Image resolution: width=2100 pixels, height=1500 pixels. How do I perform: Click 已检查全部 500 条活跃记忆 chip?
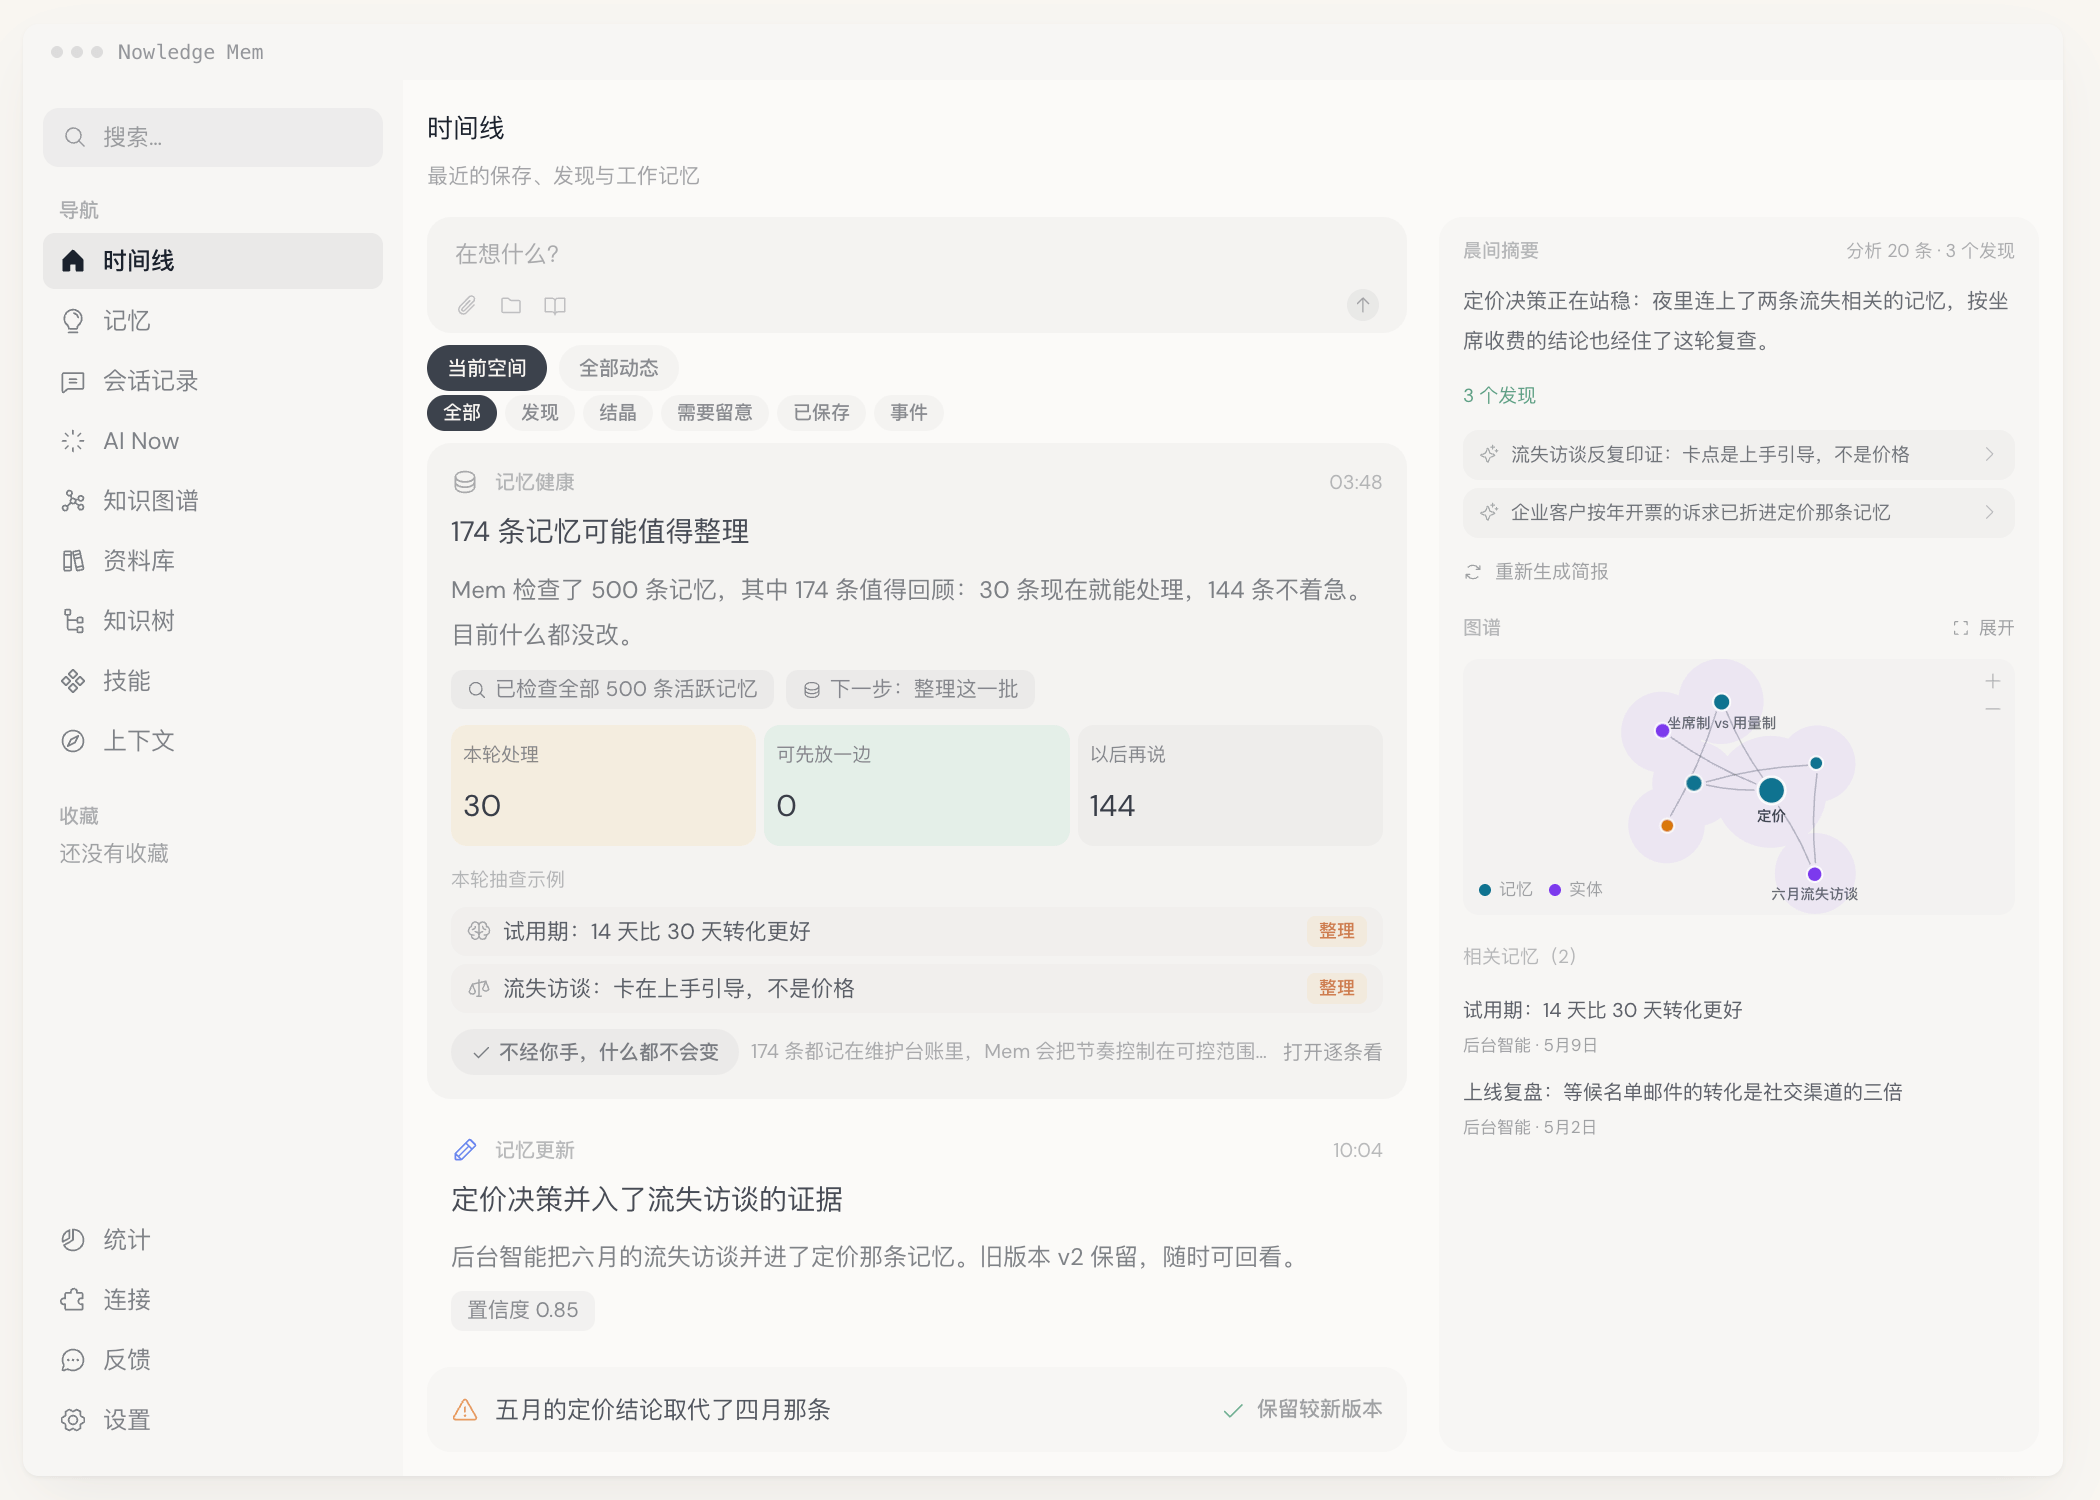pos(612,689)
